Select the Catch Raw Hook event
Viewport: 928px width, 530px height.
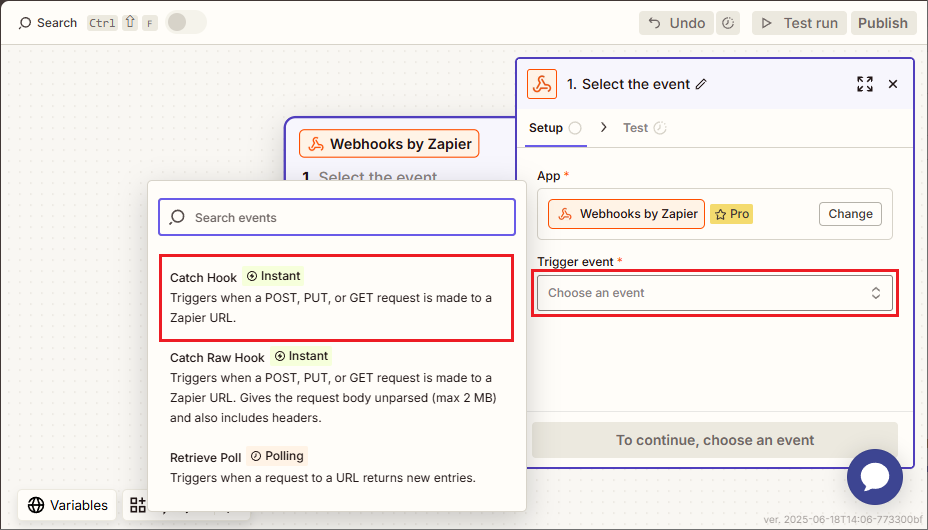[x=336, y=386]
